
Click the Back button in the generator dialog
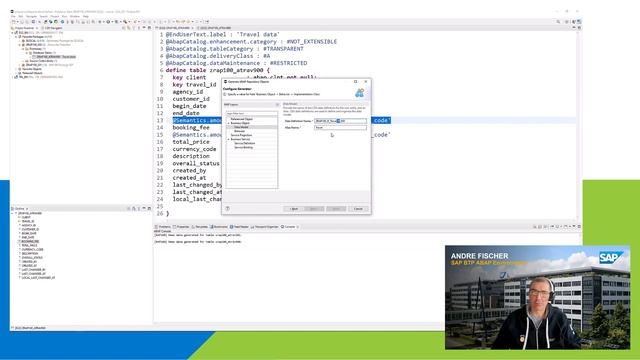tap(293, 209)
